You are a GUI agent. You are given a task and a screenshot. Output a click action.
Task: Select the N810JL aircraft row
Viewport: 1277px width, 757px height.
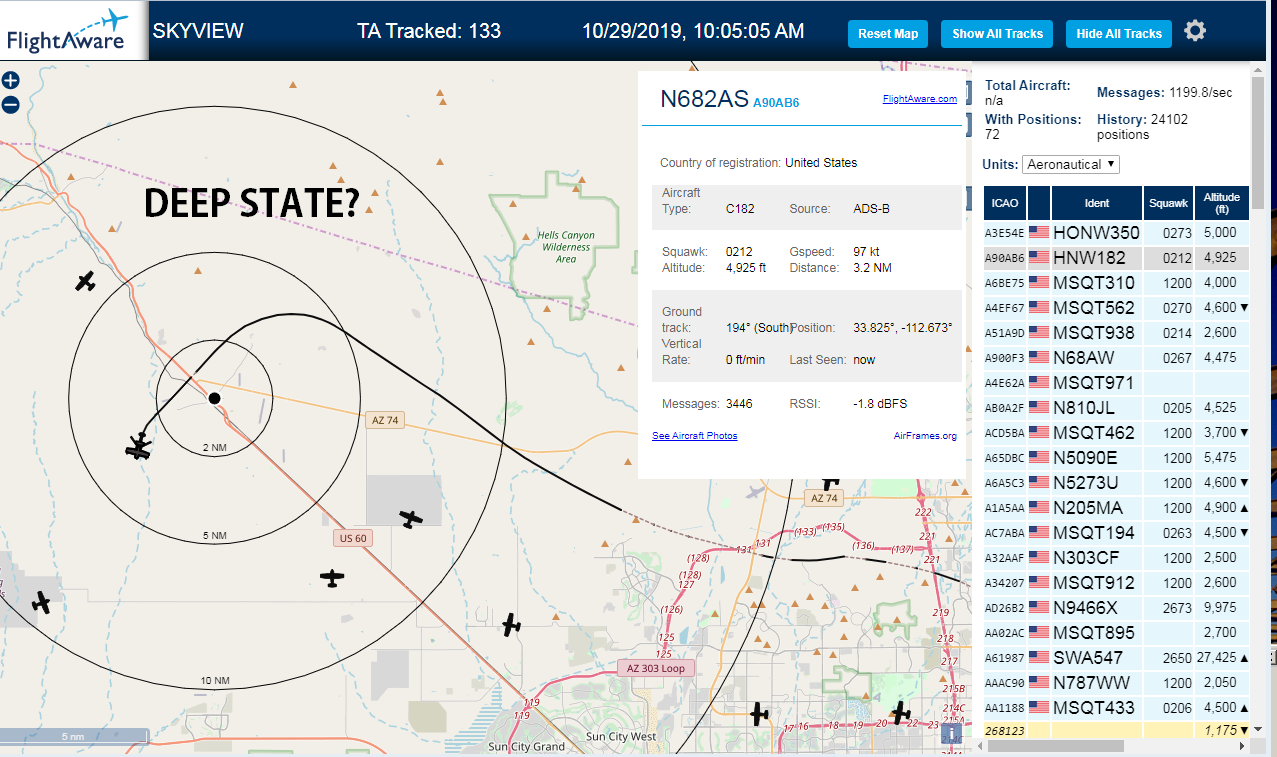(x=1117, y=408)
